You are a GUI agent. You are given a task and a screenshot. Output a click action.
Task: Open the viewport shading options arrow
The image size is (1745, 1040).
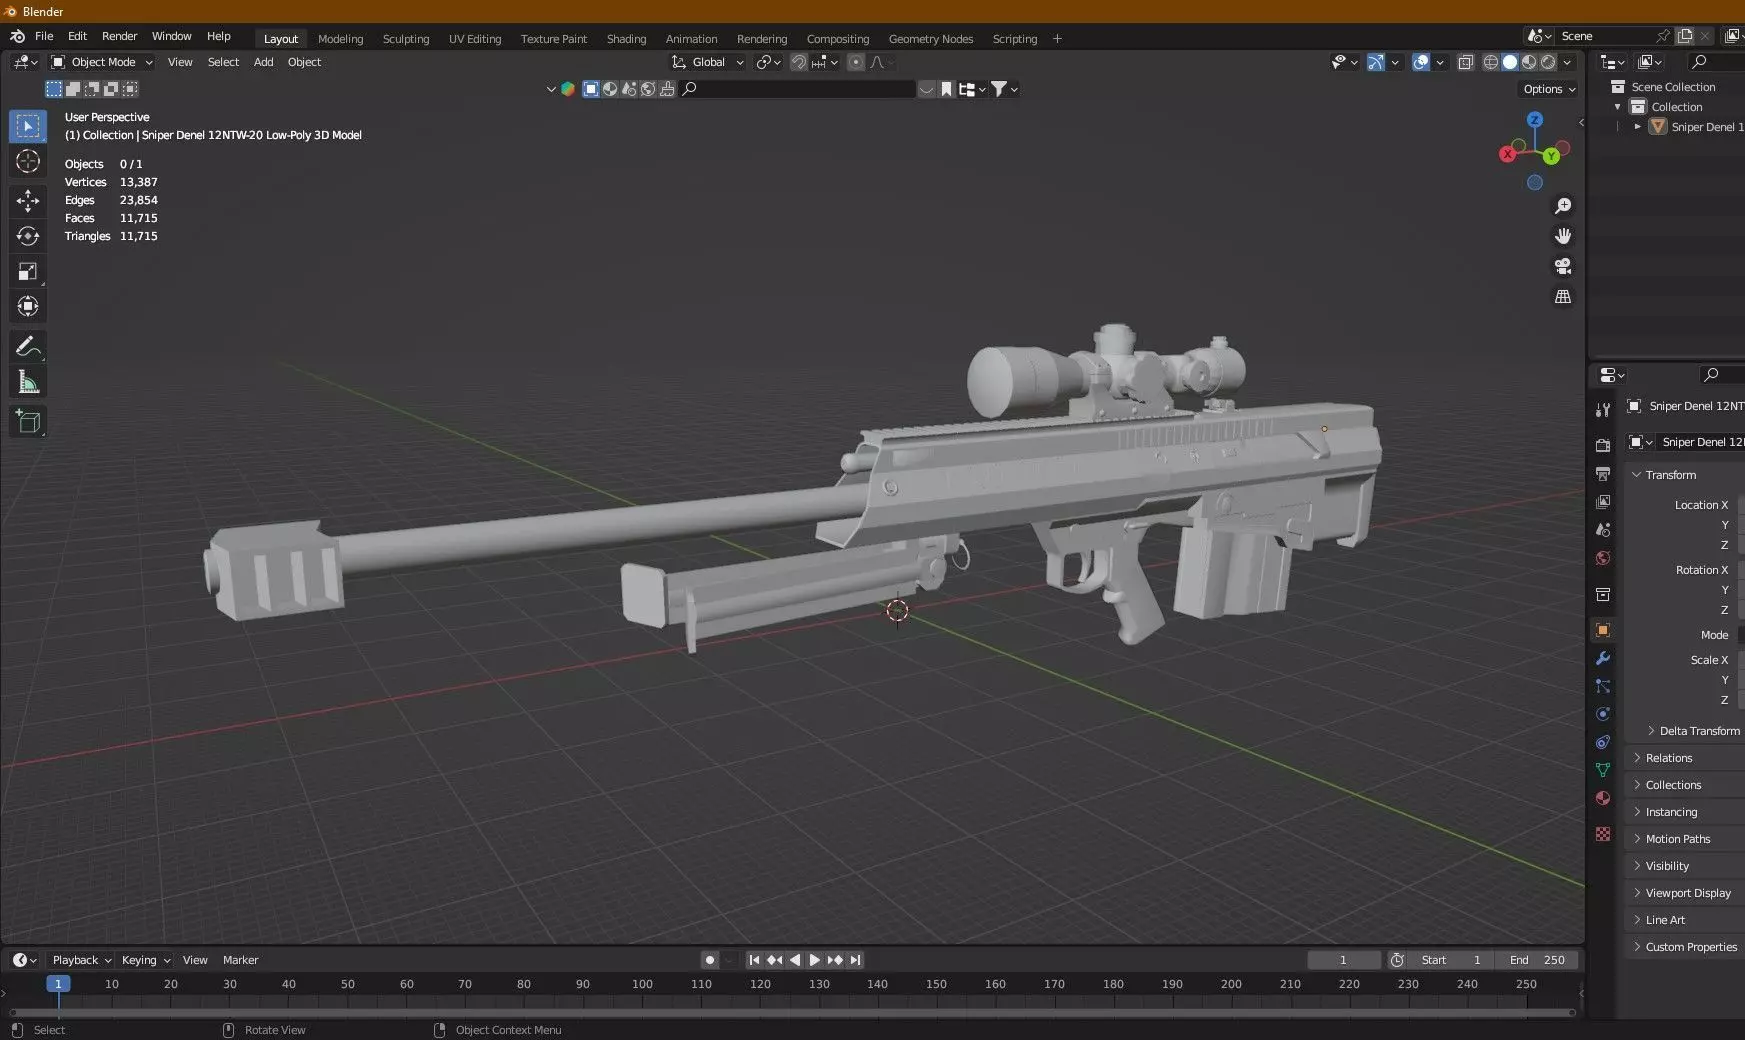[x=1568, y=62]
